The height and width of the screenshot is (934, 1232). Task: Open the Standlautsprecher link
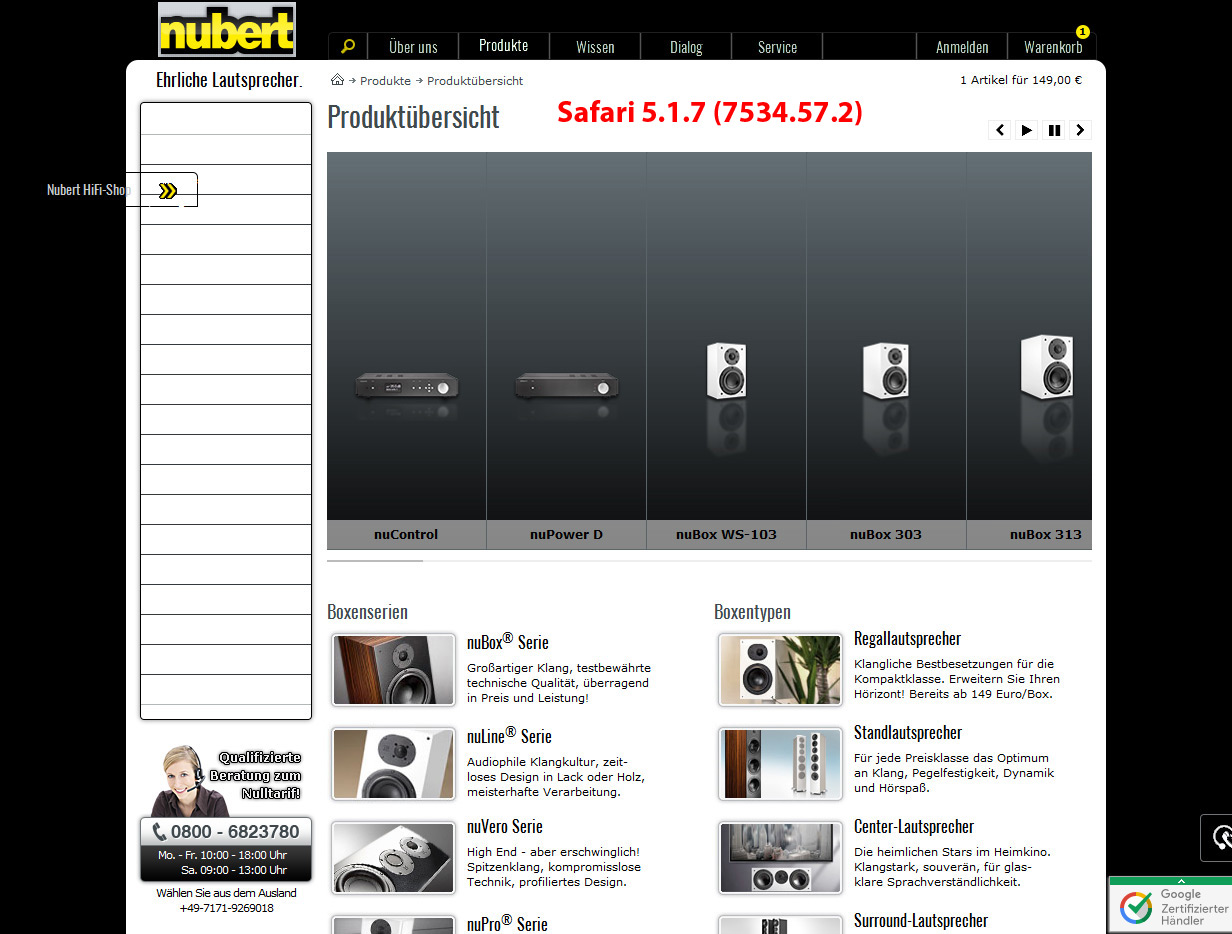(x=907, y=733)
